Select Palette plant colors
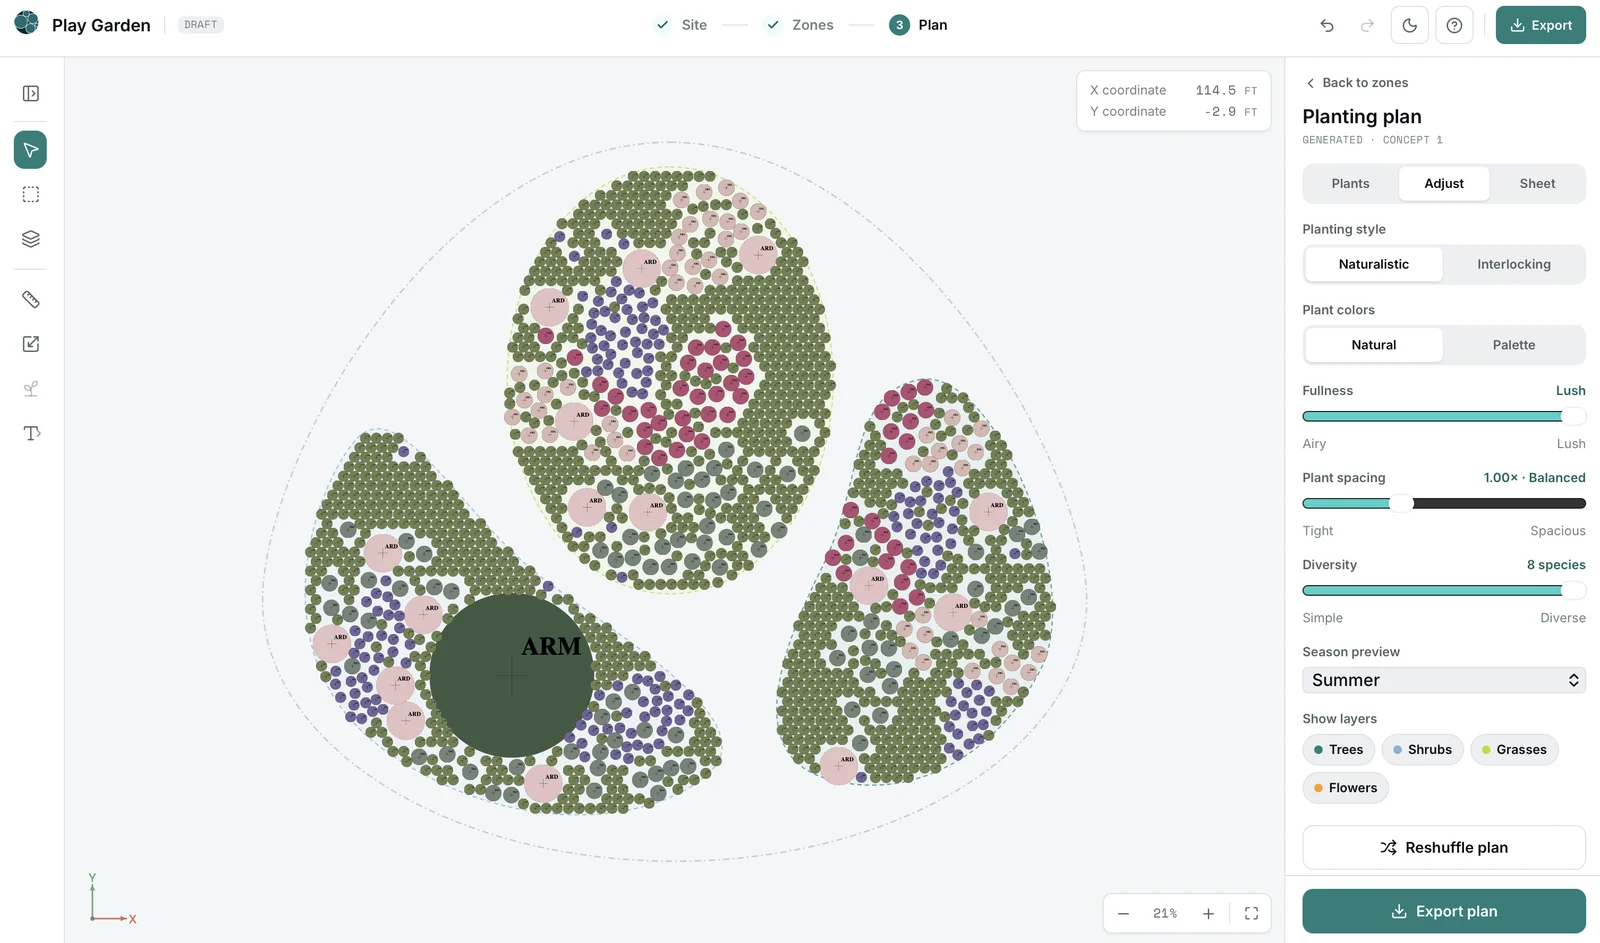This screenshot has width=1600, height=943. (1514, 345)
